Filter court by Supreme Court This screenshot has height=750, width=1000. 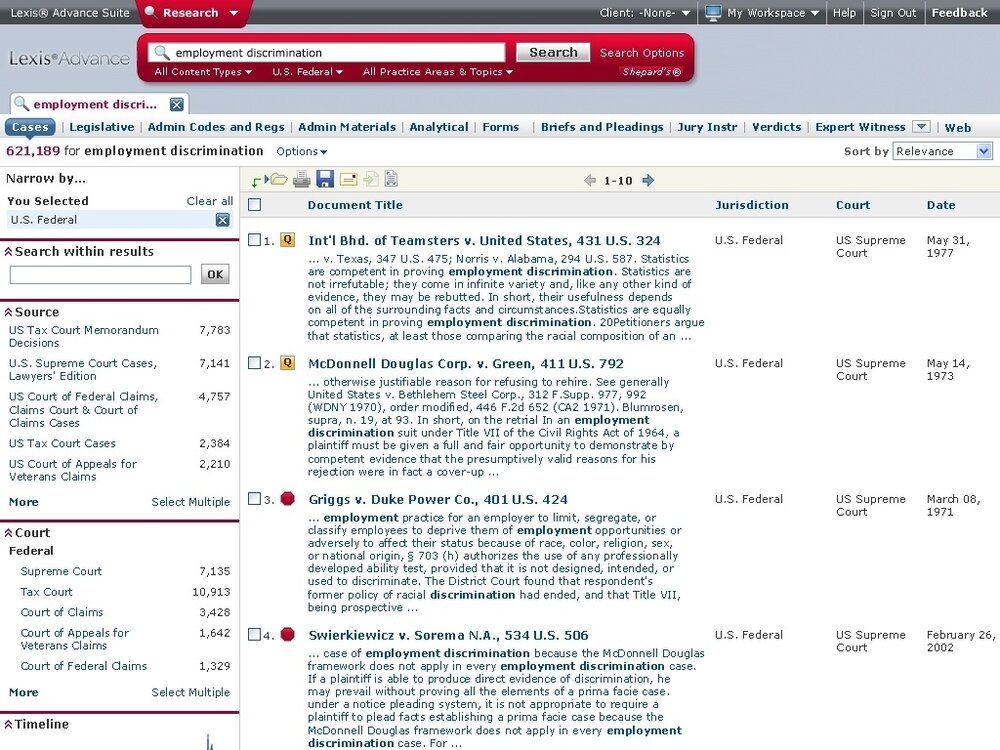[x=61, y=571]
